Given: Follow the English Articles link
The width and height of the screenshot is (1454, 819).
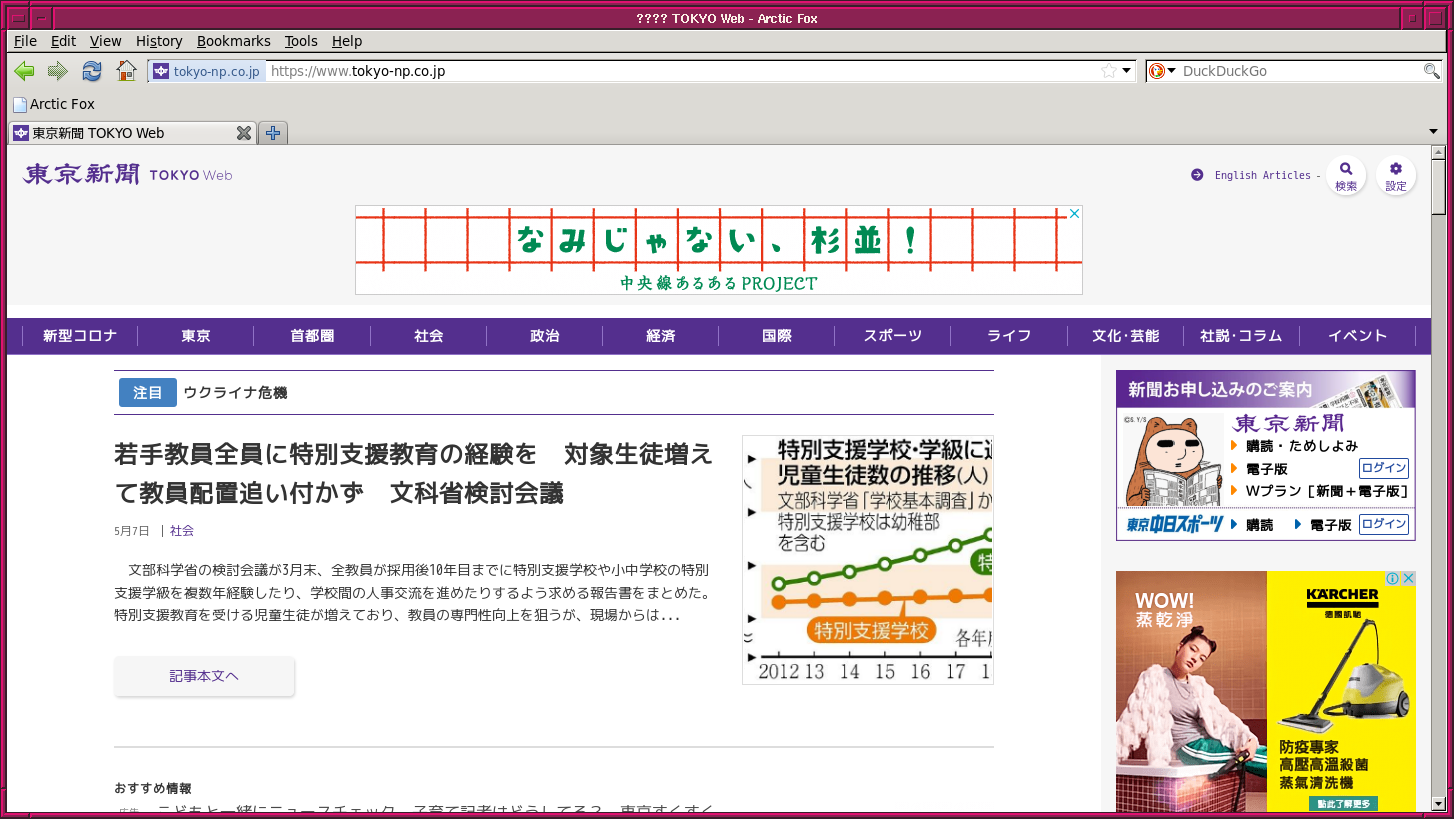Looking at the screenshot, I should 1262,175.
